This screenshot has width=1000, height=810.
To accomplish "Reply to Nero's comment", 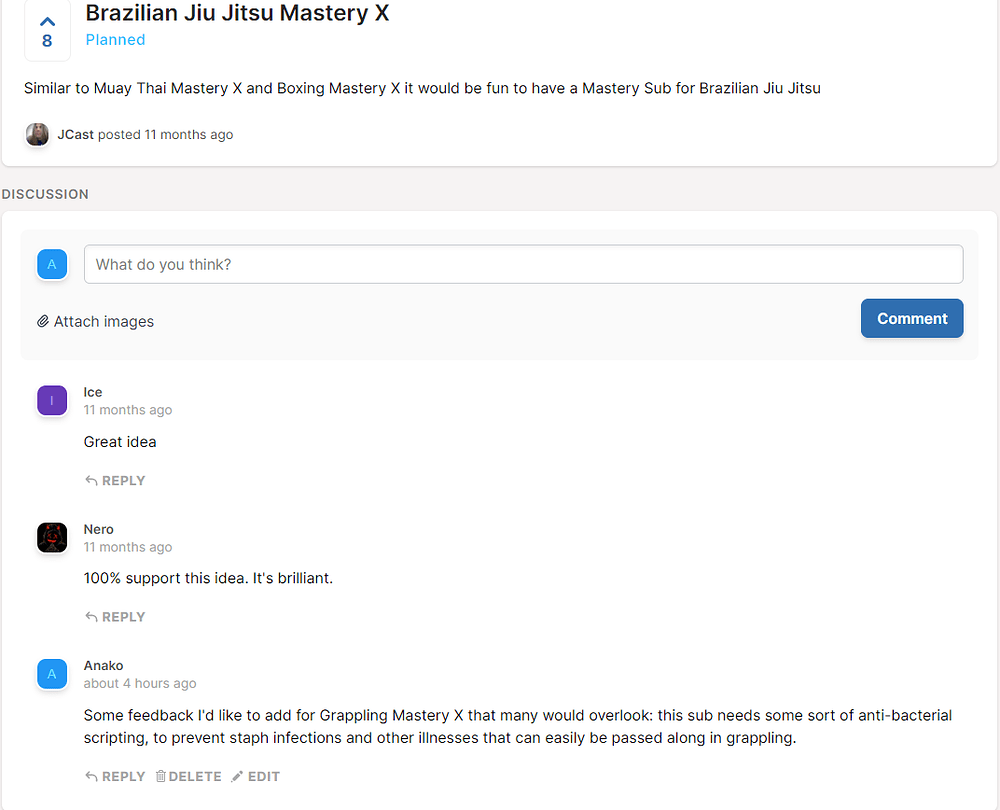I will point(115,617).
